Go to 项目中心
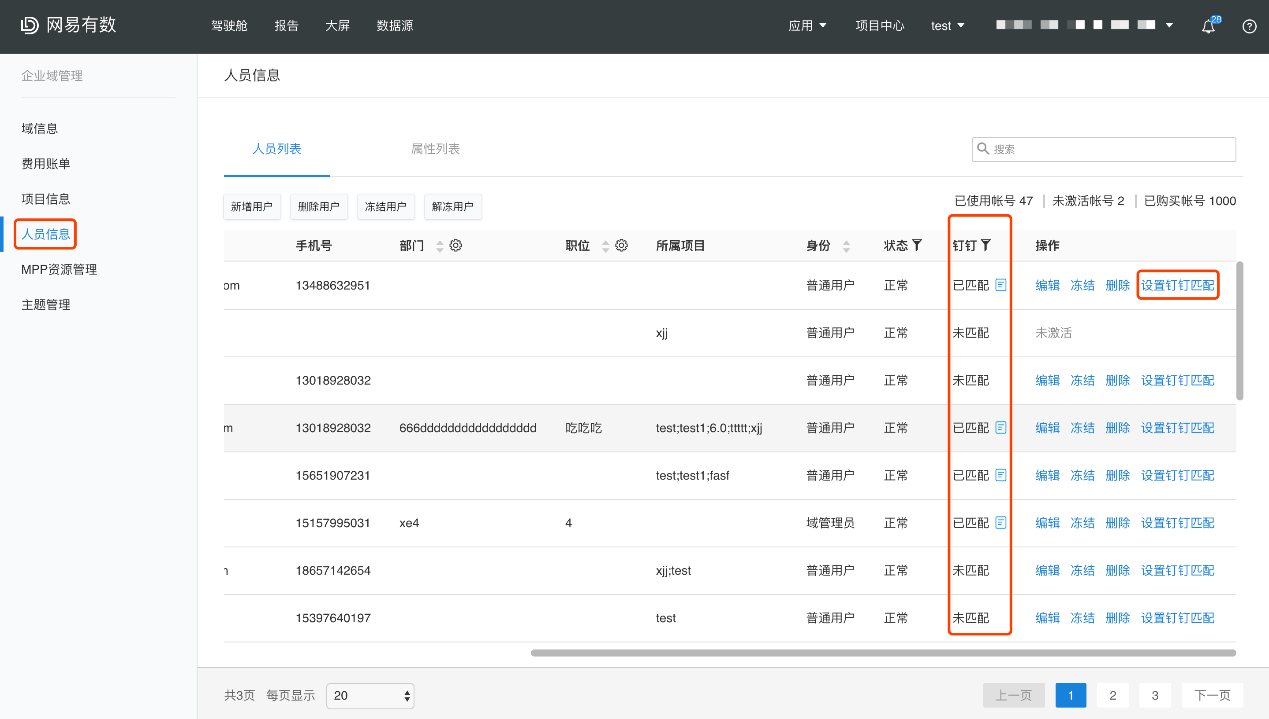Image resolution: width=1269 pixels, height=719 pixels. (x=880, y=26)
